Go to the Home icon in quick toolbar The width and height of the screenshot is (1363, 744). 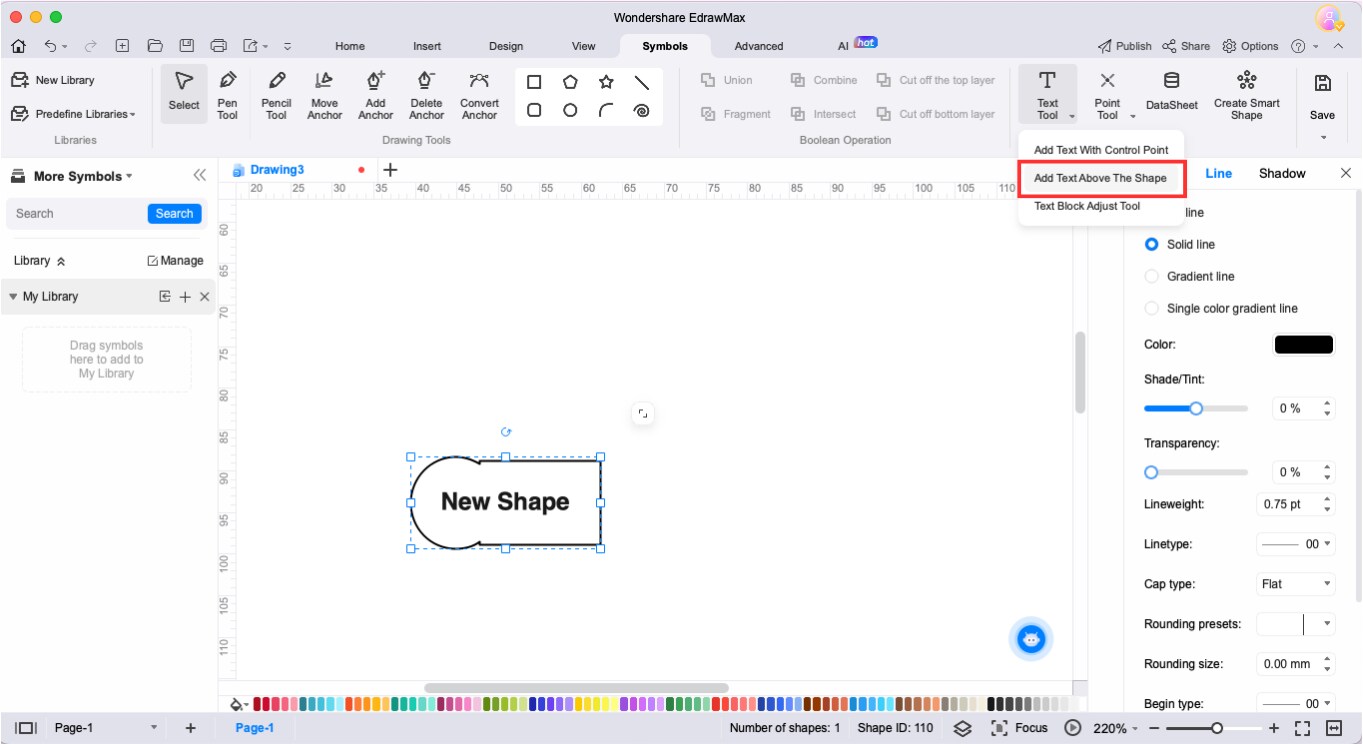point(18,46)
